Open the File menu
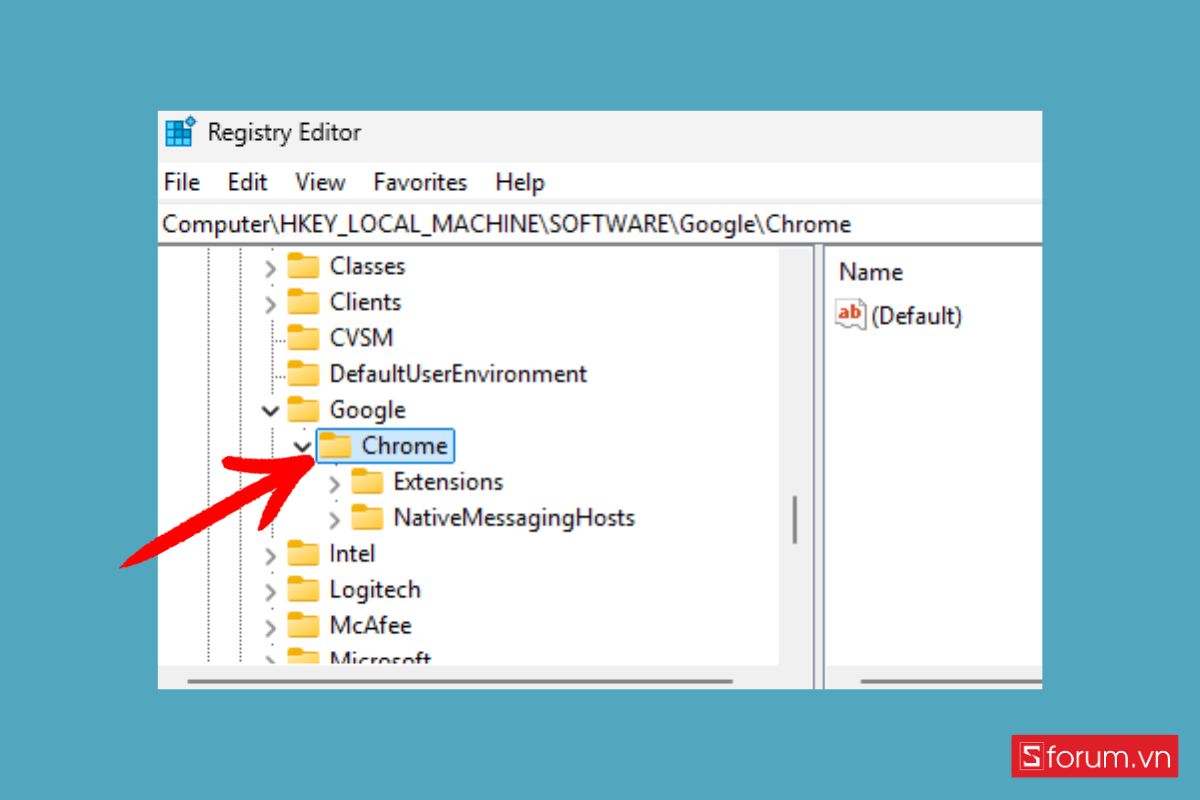Viewport: 1200px width, 800px height. tap(182, 182)
